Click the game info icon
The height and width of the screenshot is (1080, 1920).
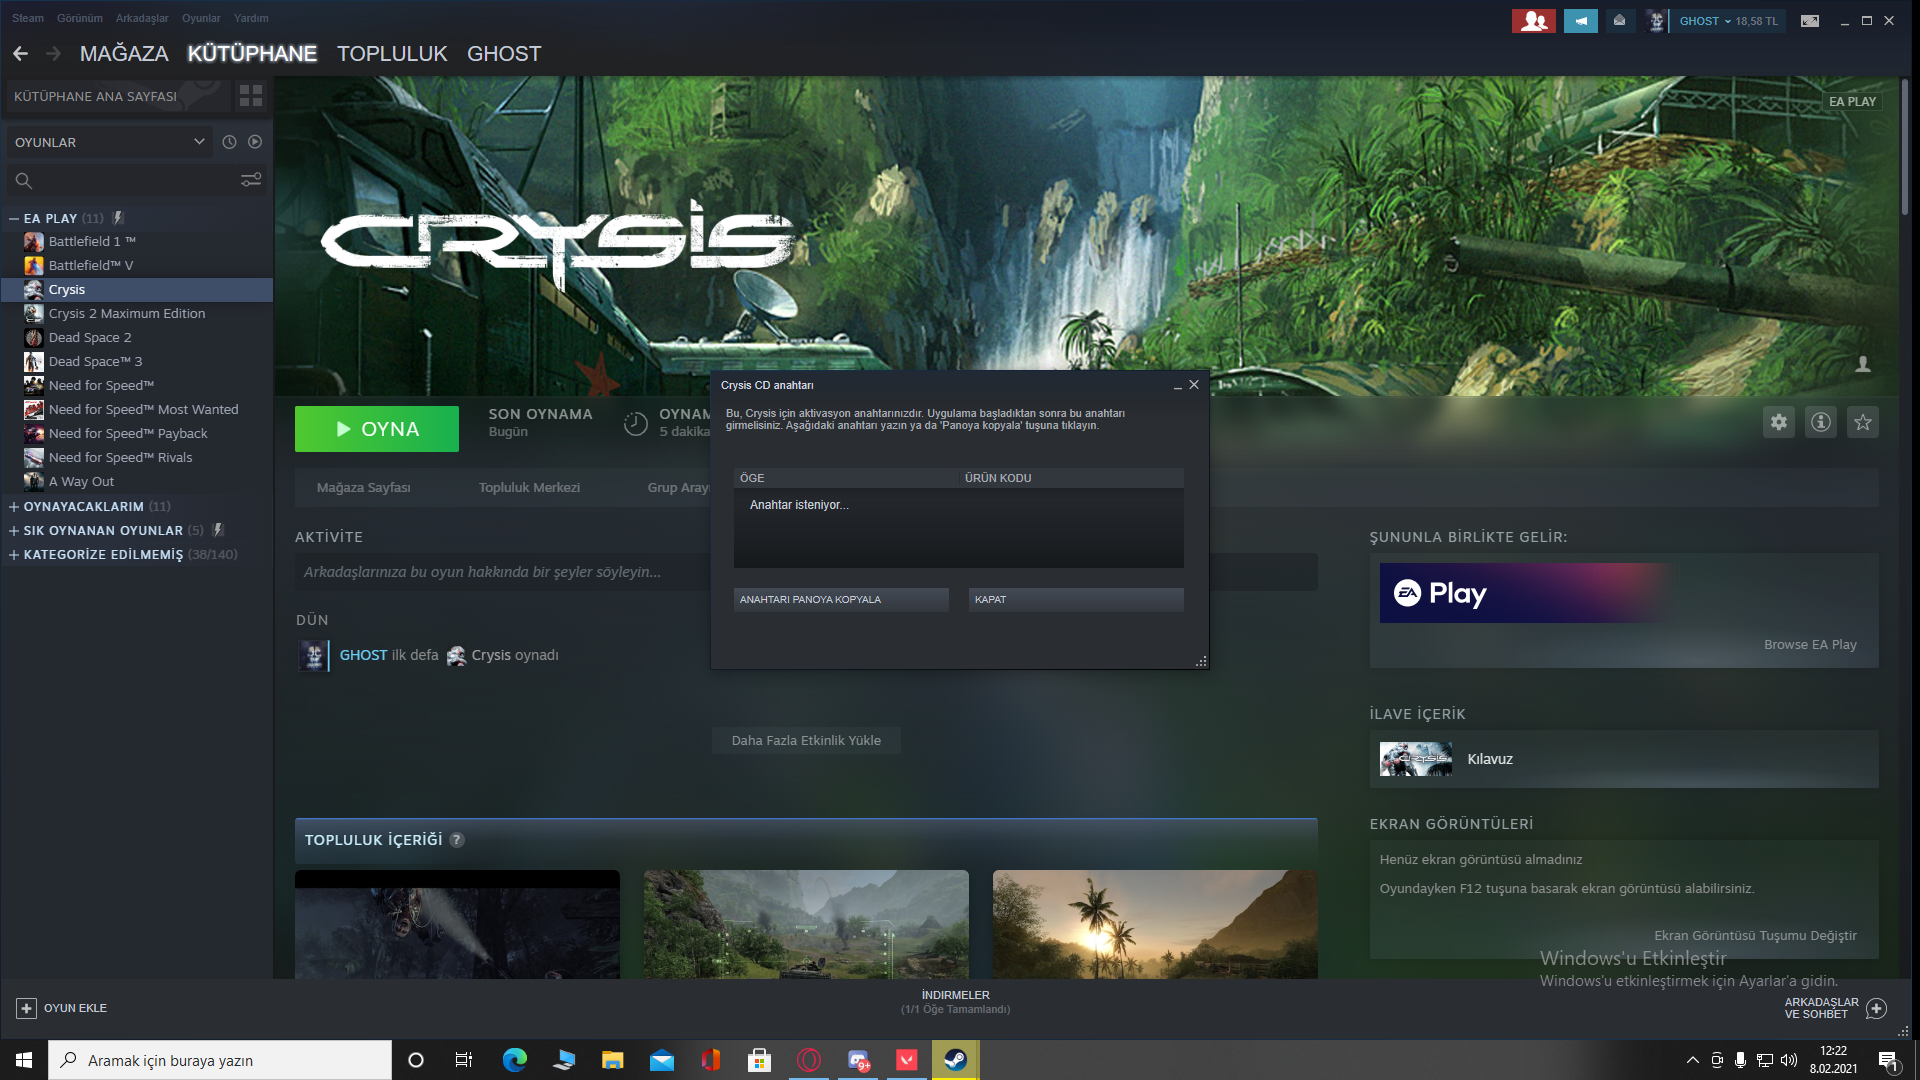pos(1820,422)
